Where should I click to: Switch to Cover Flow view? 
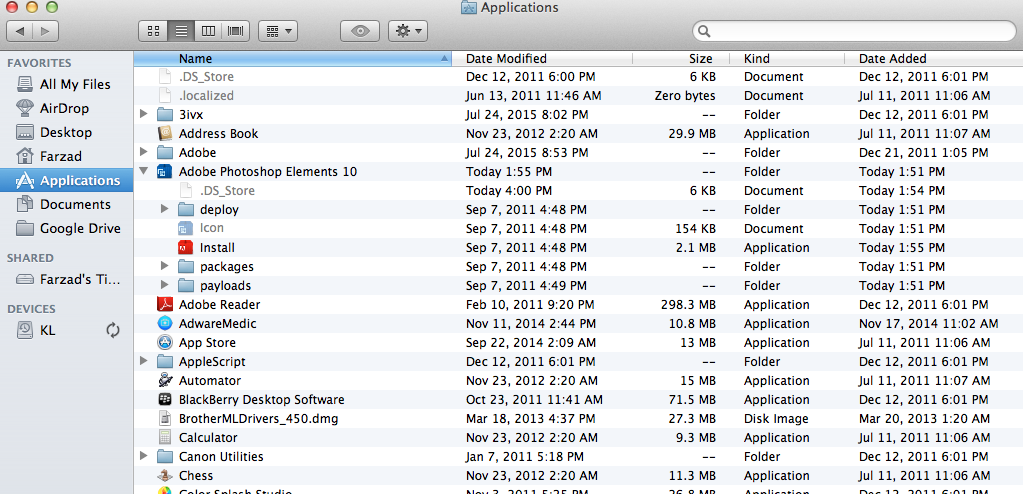pos(236,31)
